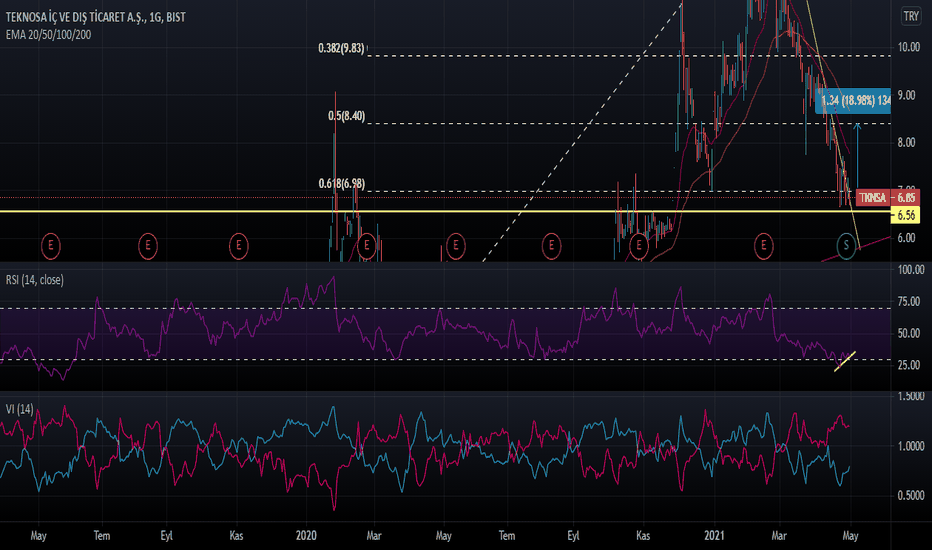The width and height of the screenshot is (932, 550).
Task: Click the teal S split marker
Action: [846, 246]
